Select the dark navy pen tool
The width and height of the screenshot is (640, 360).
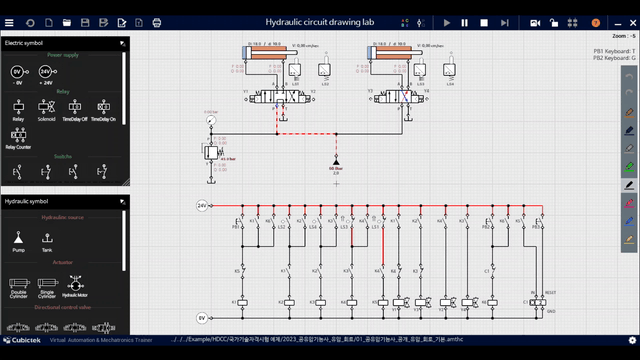pos(629,131)
